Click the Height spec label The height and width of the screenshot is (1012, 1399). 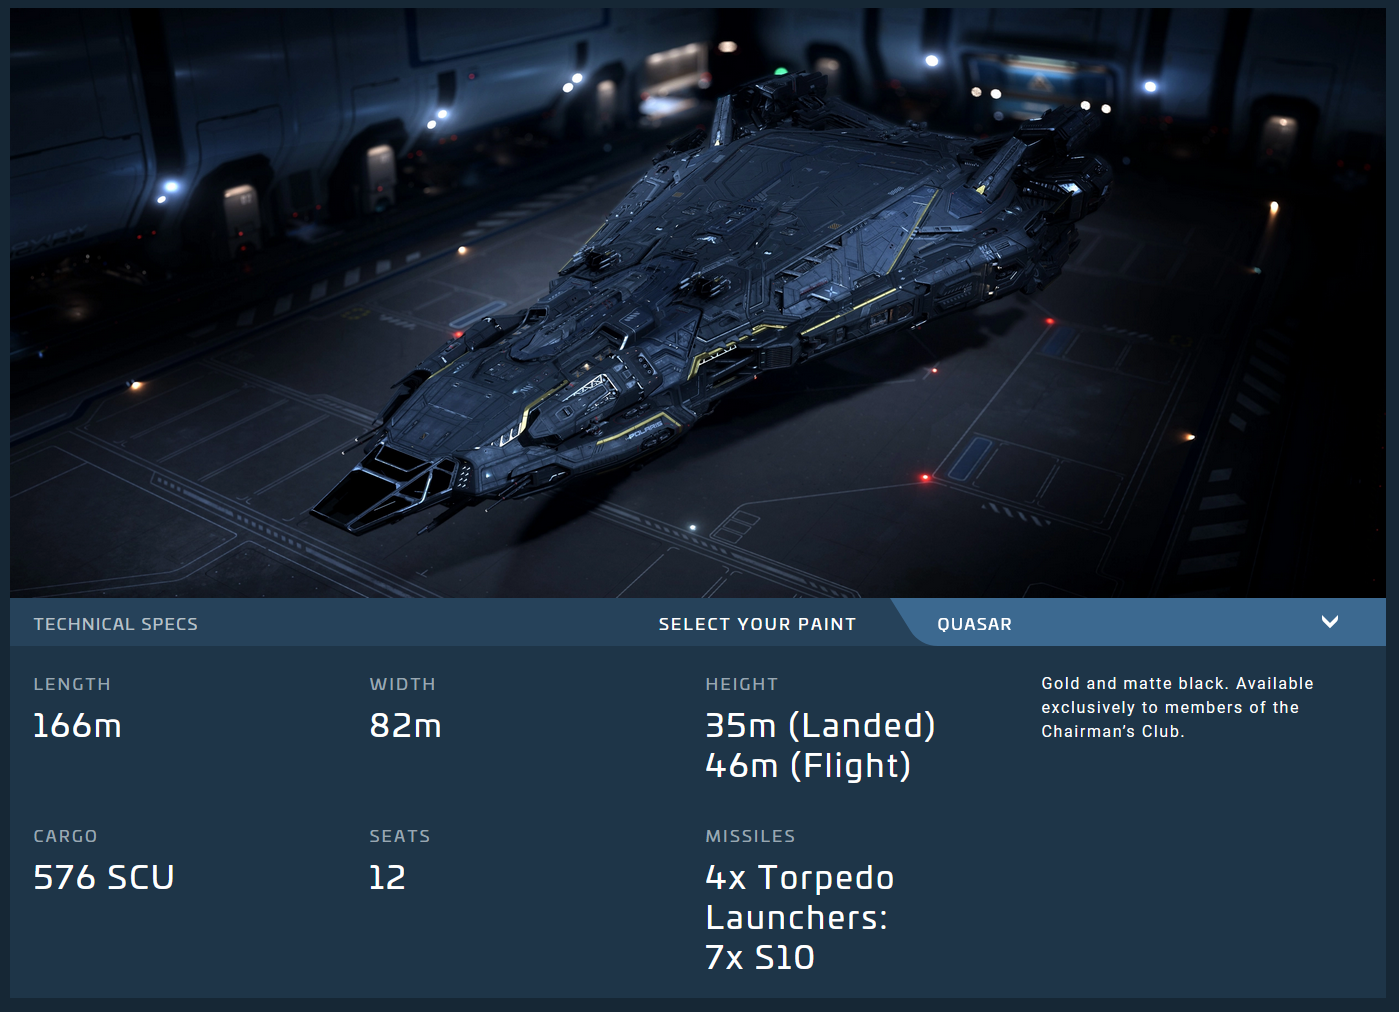tap(741, 684)
